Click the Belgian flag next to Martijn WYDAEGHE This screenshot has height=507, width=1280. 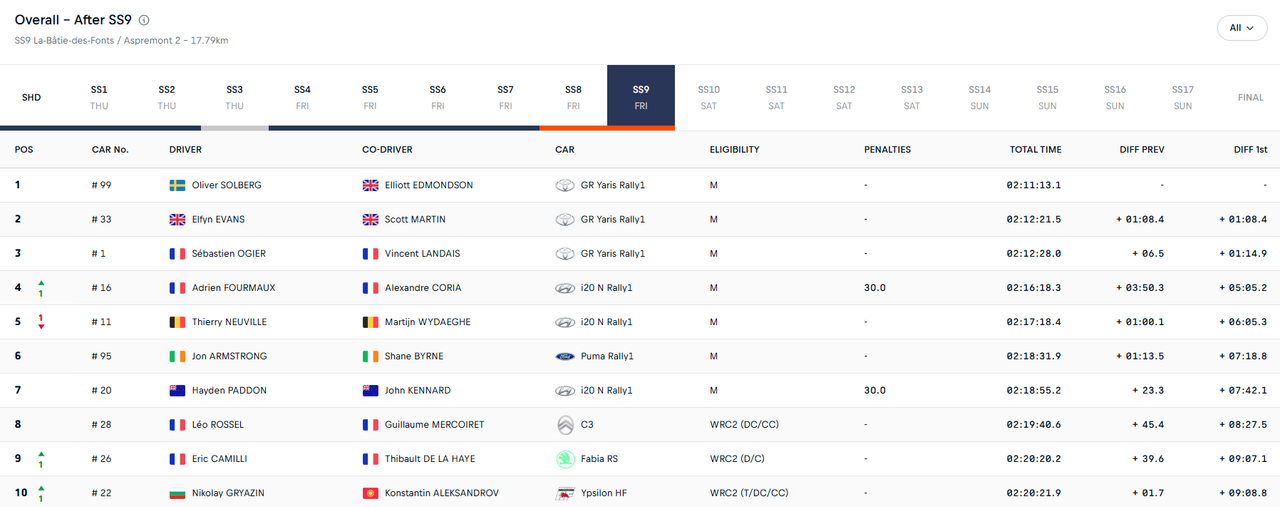click(371, 322)
